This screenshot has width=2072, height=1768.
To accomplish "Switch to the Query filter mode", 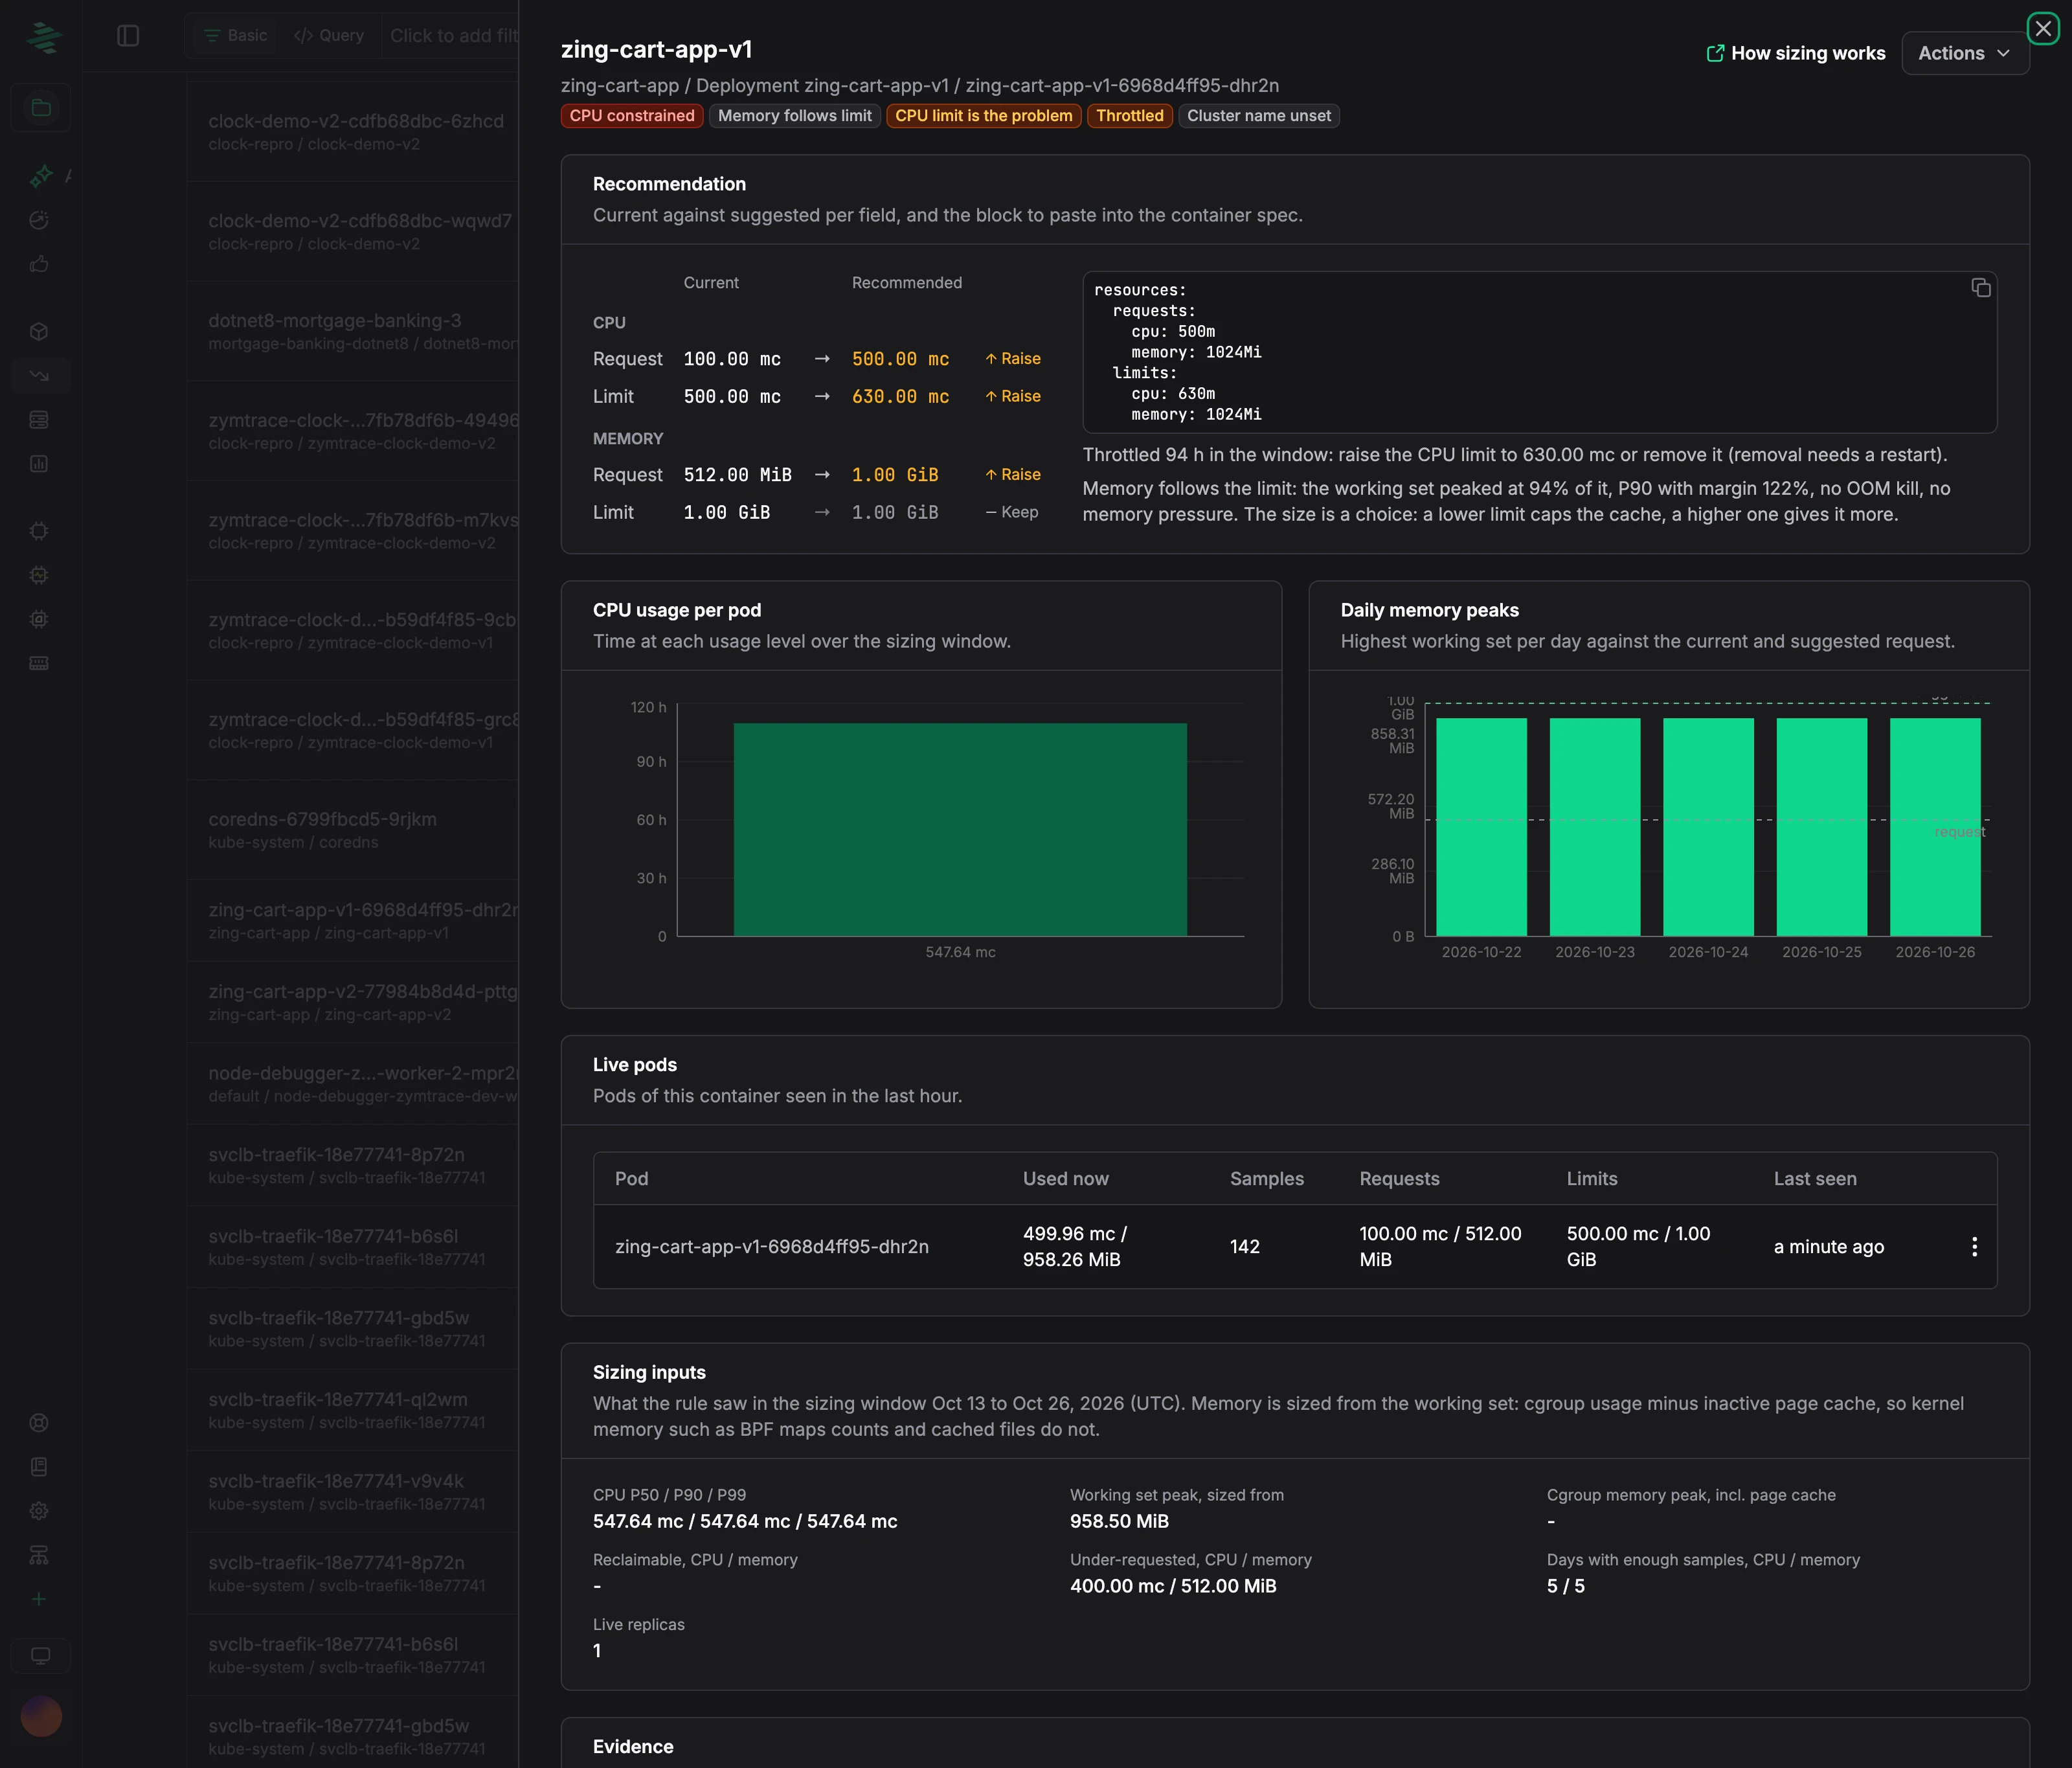I will coord(329,36).
